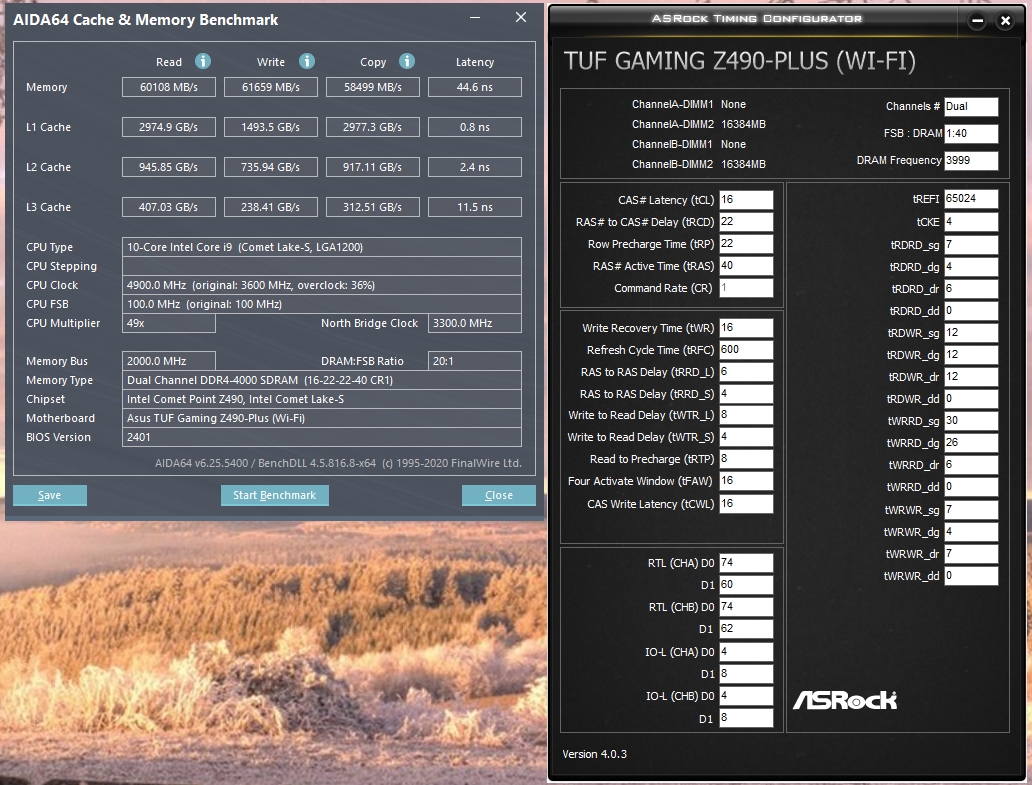Screen dimensions: 1032x785
Task: Click RAS# Active Time (tRAS) field
Action: point(746,266)
